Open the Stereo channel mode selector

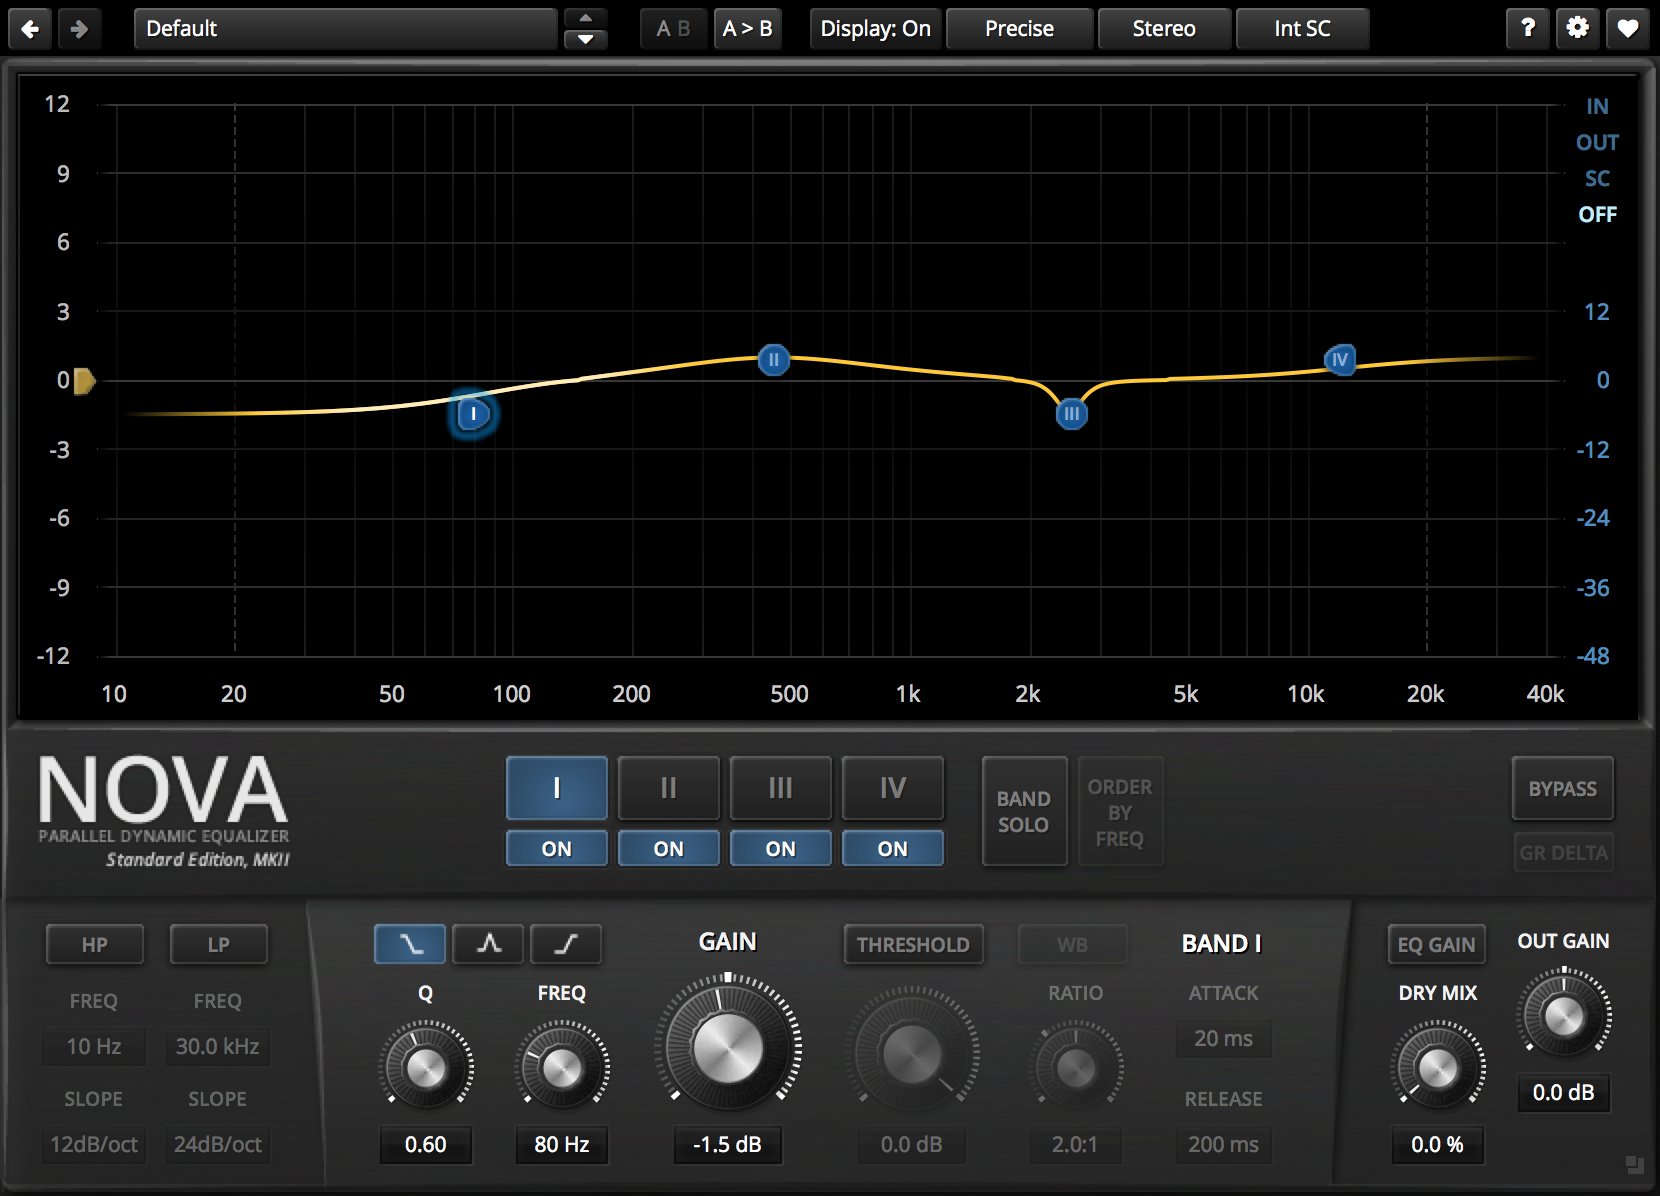click(1164, 28)
